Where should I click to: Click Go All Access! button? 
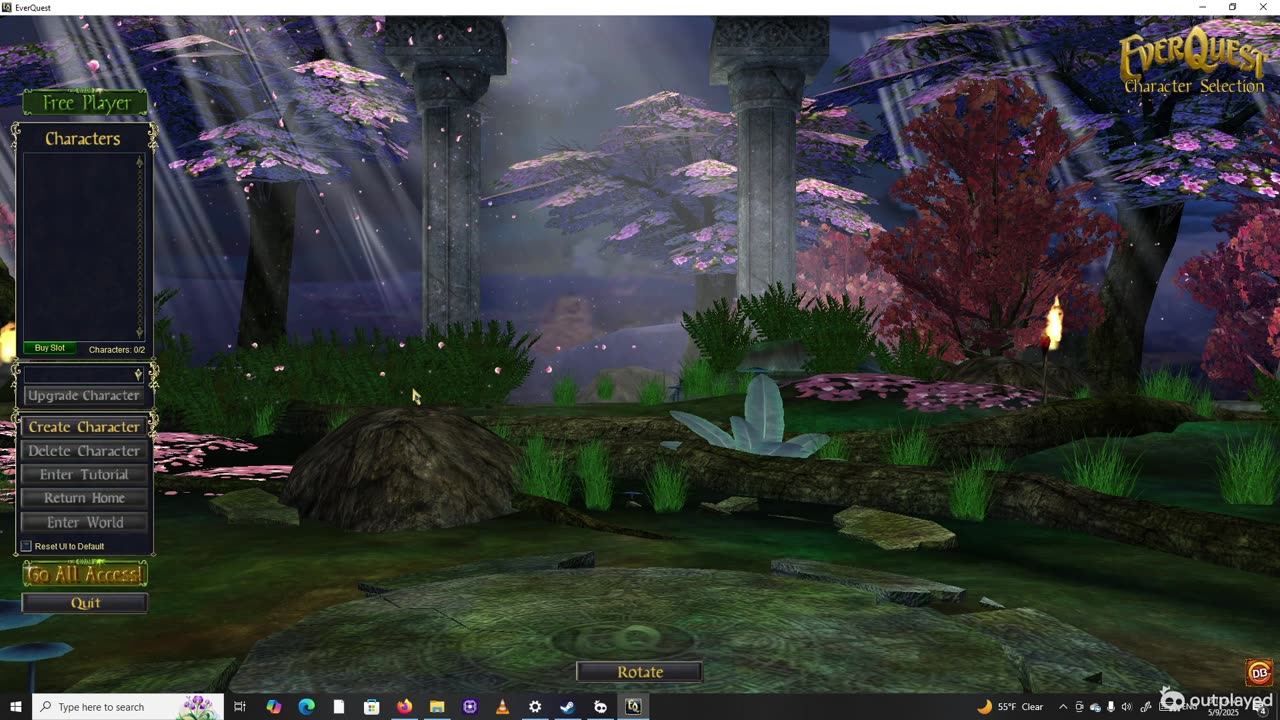(x=85, y=574)
